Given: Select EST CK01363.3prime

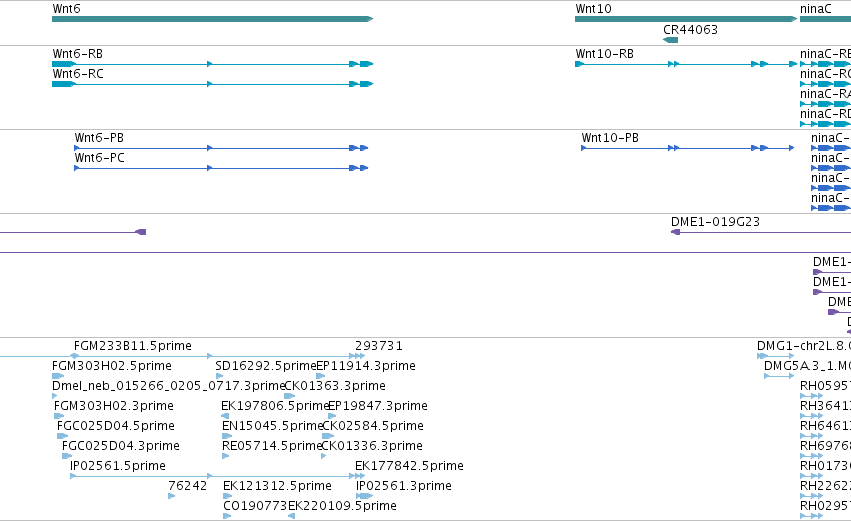Looking at the screenshot, I should (335, 386).
